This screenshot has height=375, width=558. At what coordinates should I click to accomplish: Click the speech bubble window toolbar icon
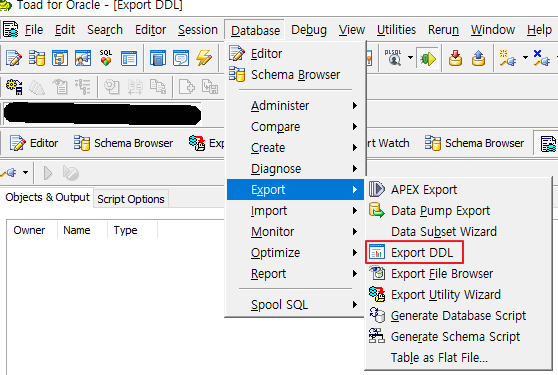[181, 58]
